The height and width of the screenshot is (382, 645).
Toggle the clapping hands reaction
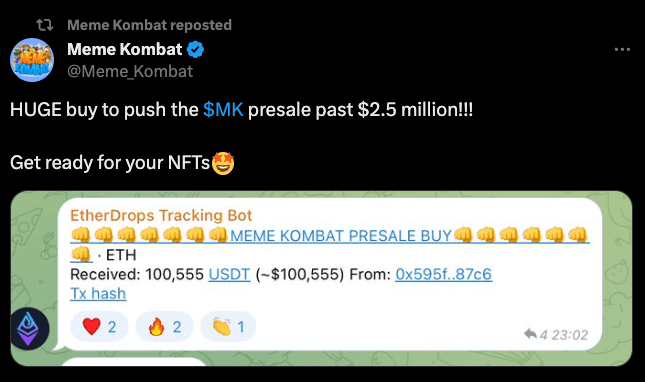tap(228, 327)
